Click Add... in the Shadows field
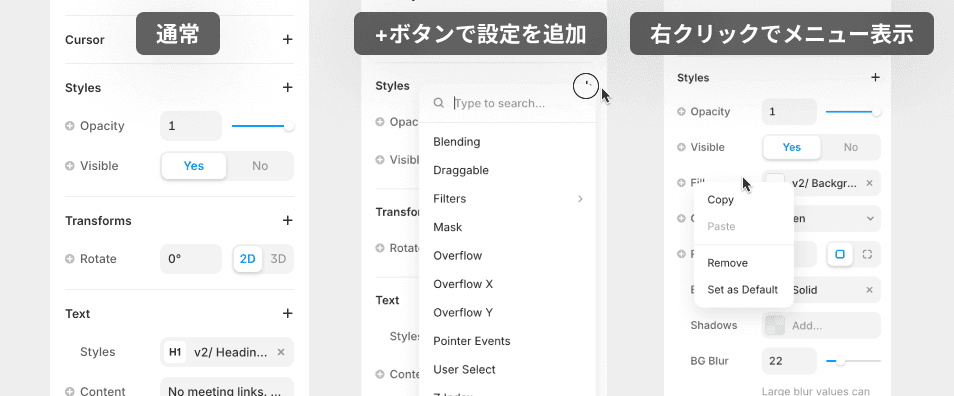The width and height of the screenshot is (954, 396). 807,325
